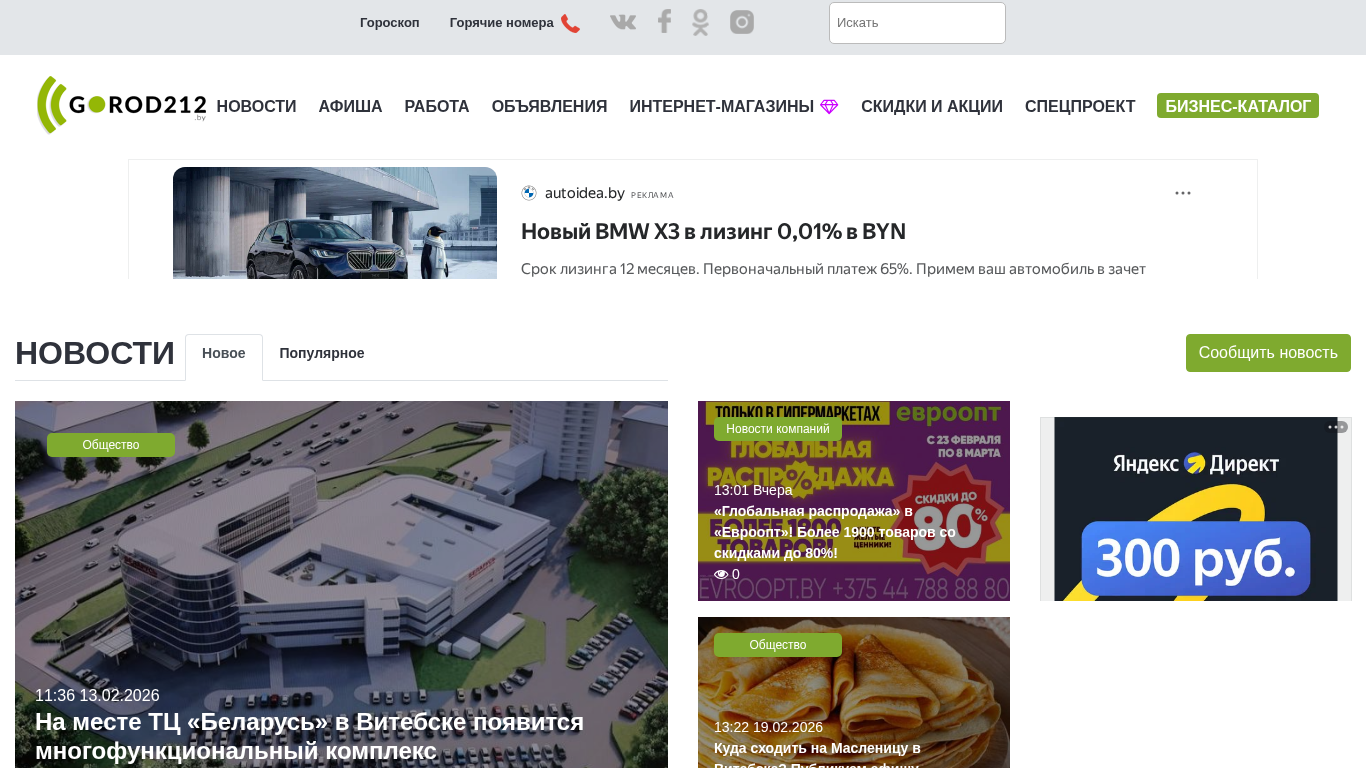Image resolution: width=1366 pixels, height=768 pixels.
Task: Open the BMW ad options dots
Action: coord(1183,193)
